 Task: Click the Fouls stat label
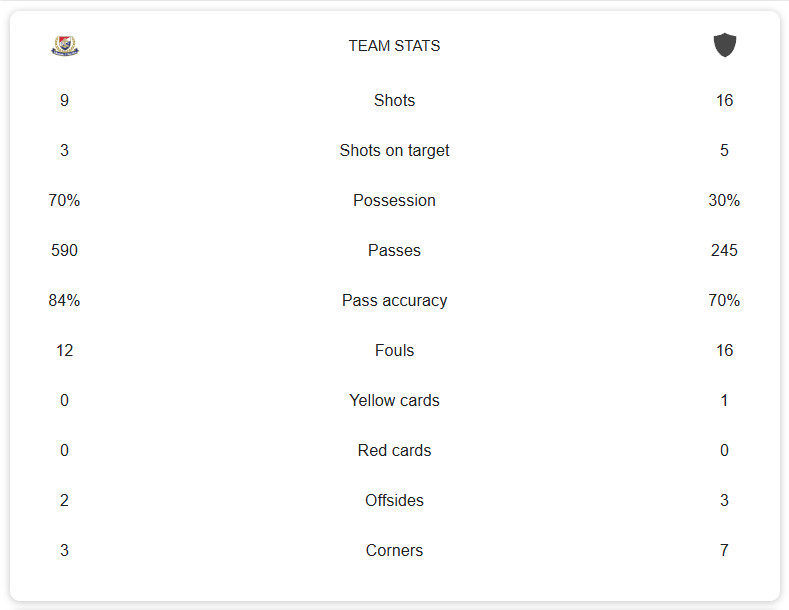tap(394, 350)
